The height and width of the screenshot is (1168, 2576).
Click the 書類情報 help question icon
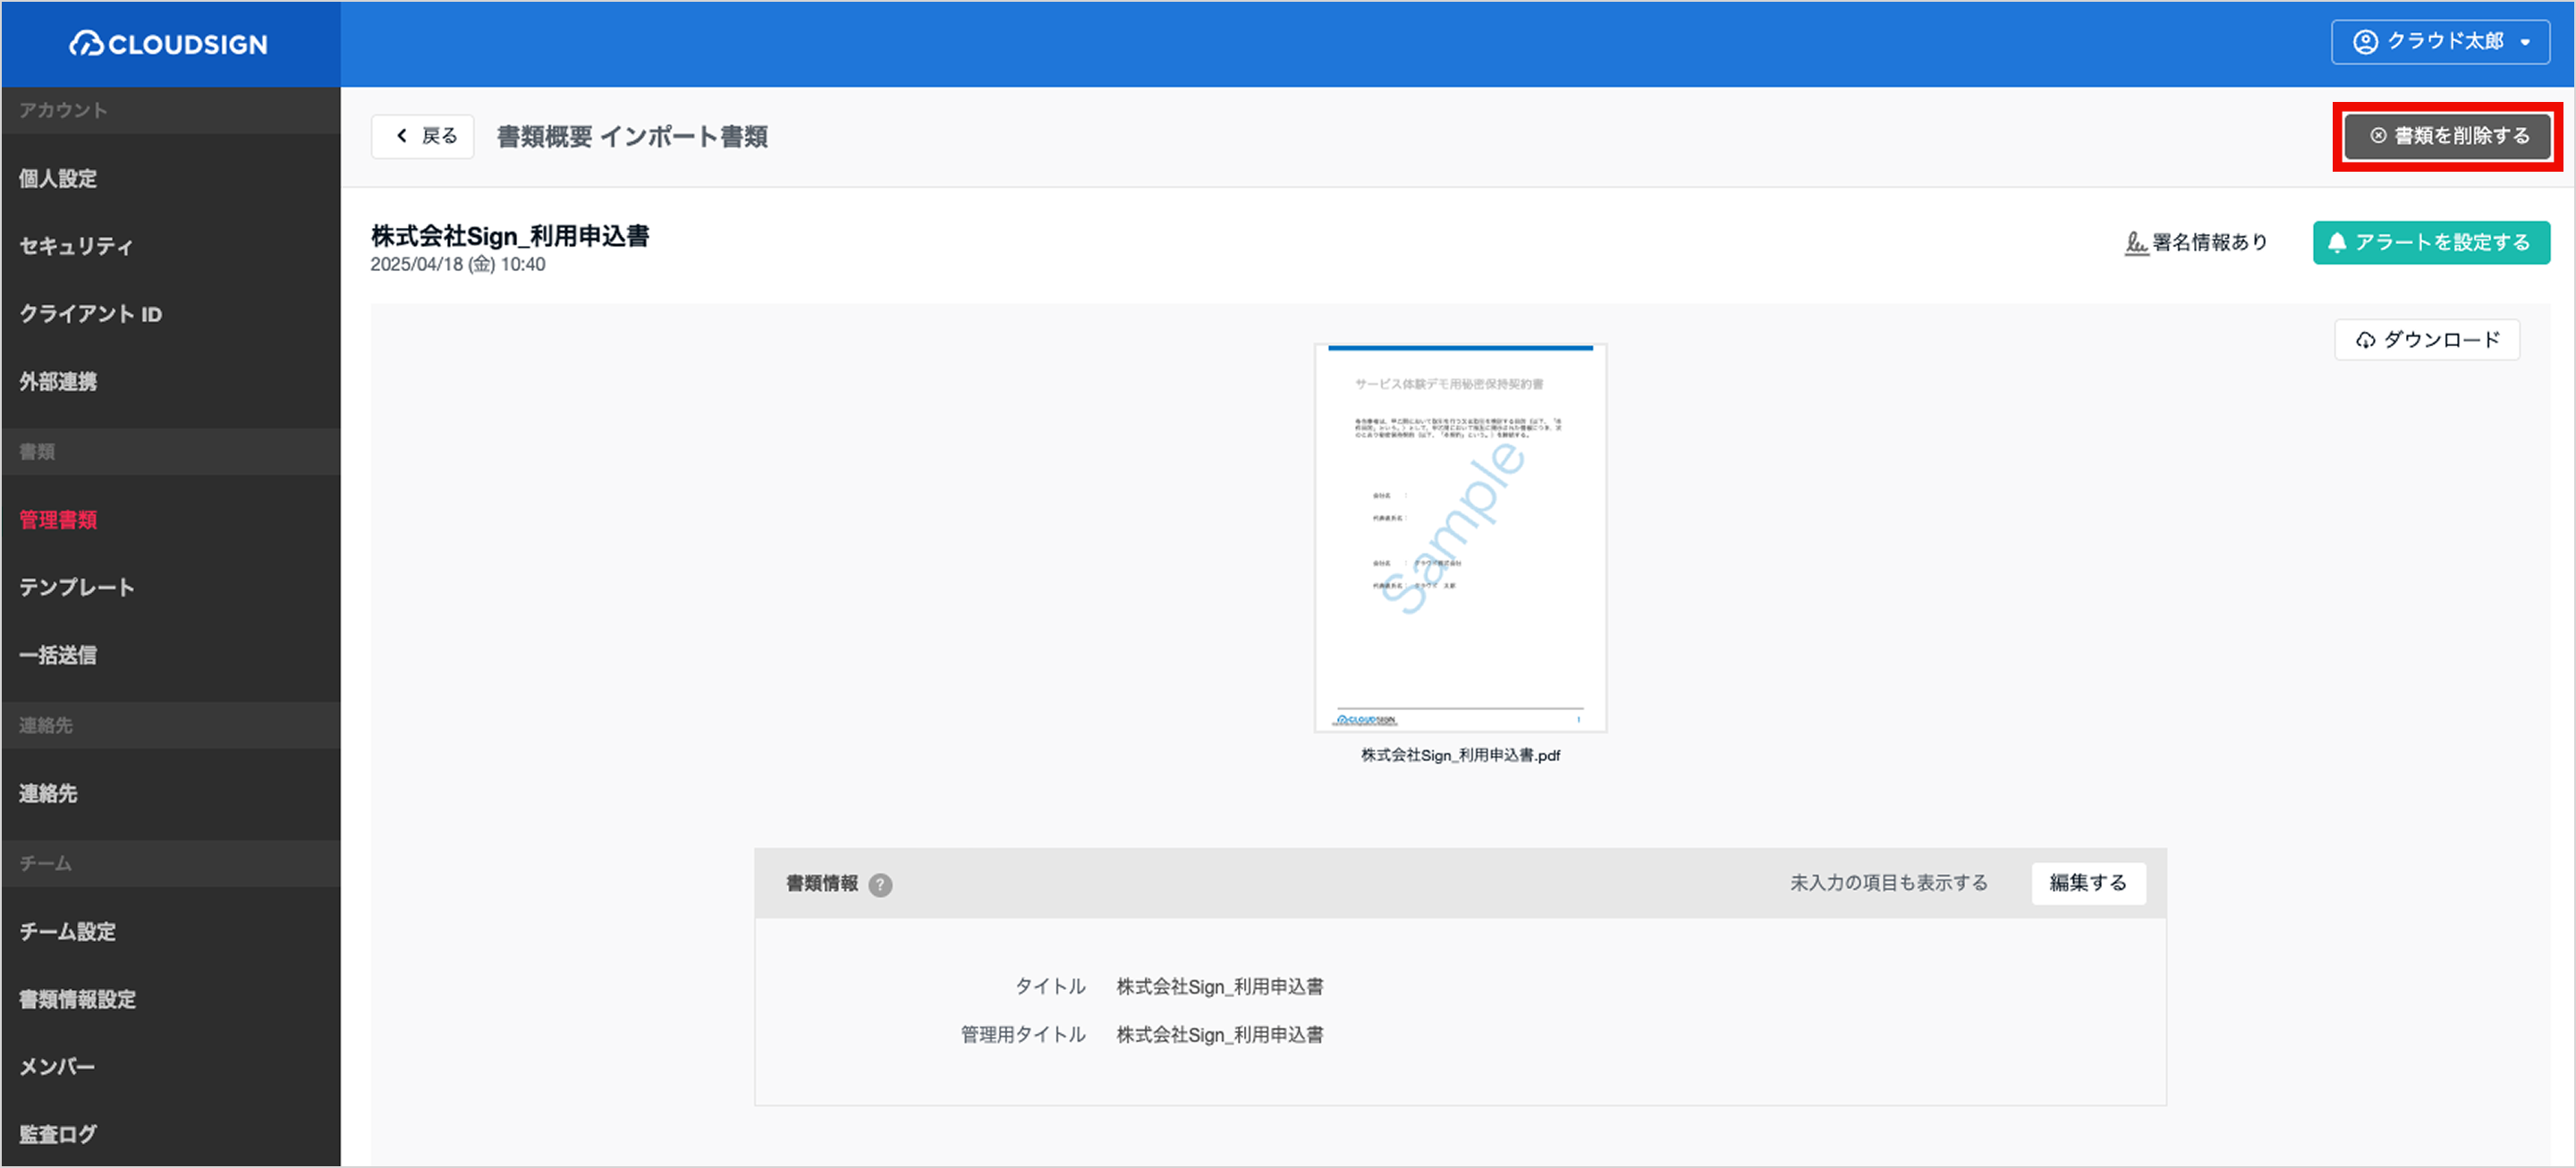(880, 884)
